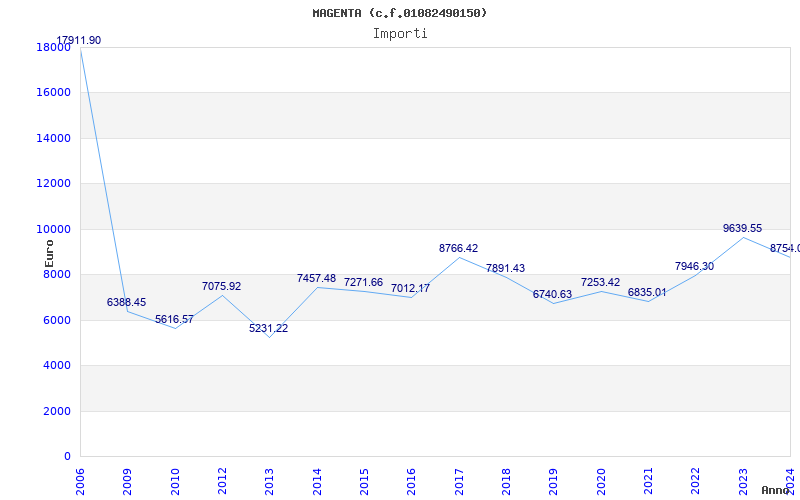The image size is (800, 500).
Task: Click the 0 y-axis tick label
Action: (67, 456)
